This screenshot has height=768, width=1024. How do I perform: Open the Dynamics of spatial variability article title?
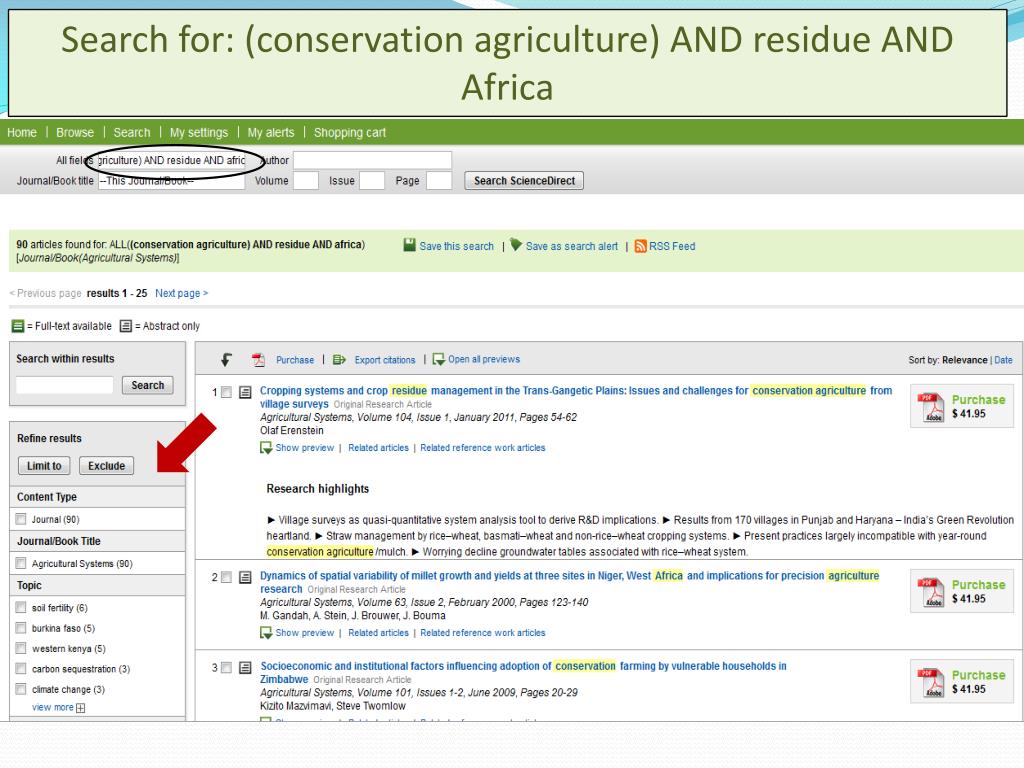coord(569,582)
